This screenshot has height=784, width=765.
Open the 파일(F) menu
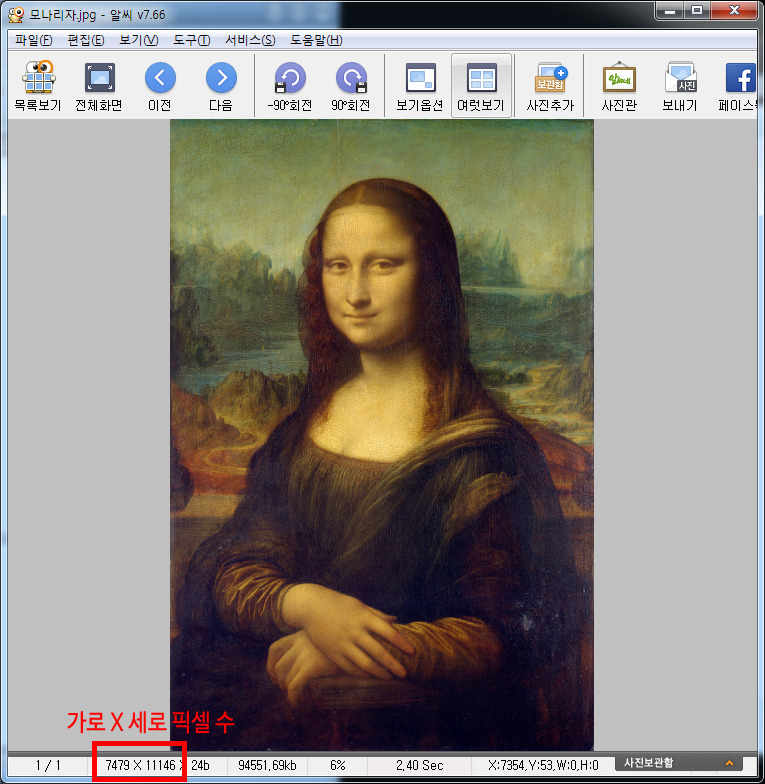point(34,40)
